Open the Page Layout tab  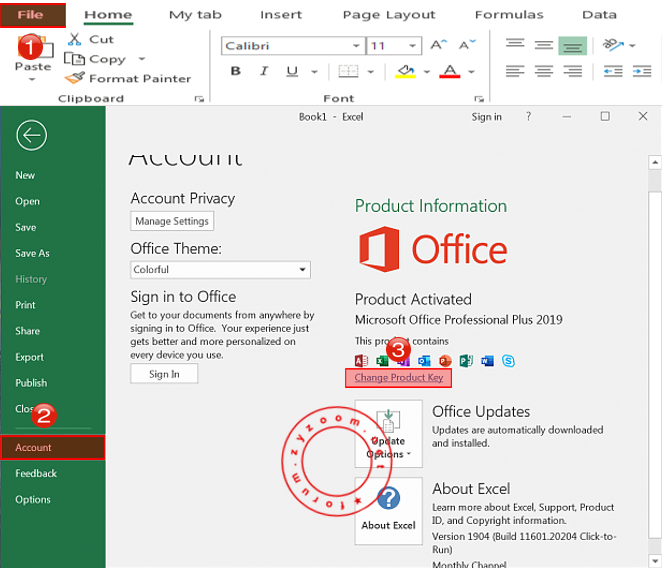tap(389, 15)
